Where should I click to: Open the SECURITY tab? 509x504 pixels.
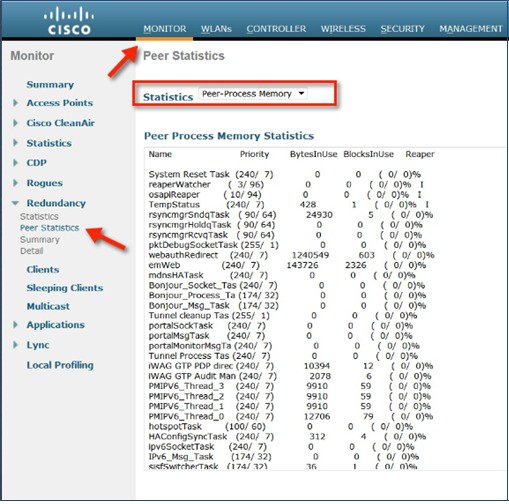tap(403, 29)
